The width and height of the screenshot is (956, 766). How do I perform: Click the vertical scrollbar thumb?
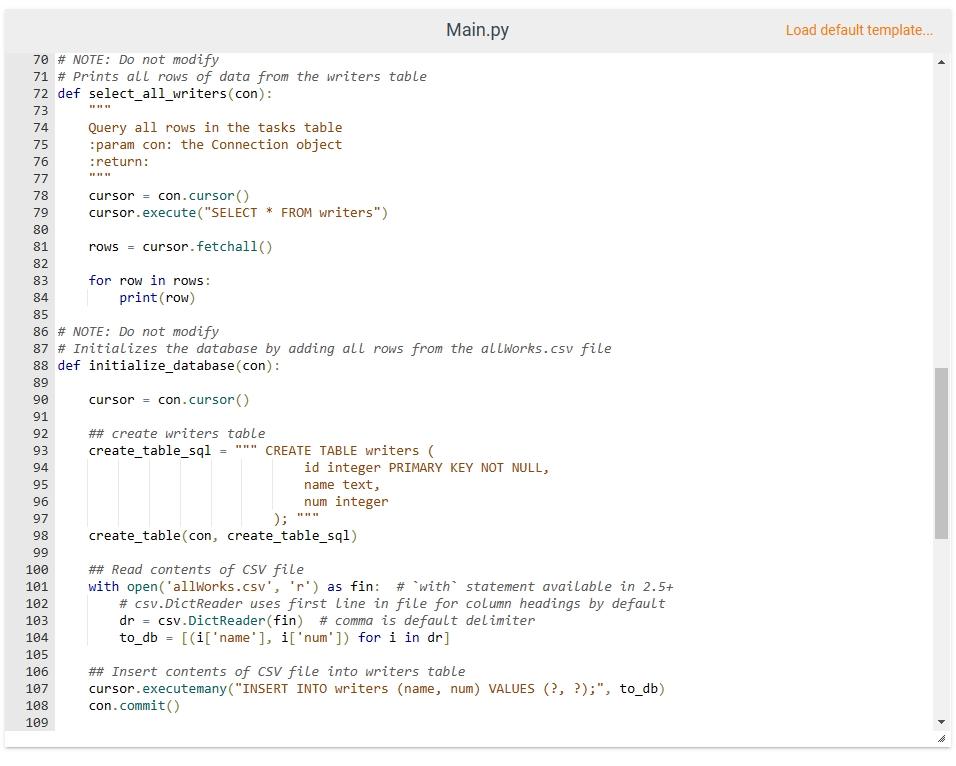click(x=941, y=453)
